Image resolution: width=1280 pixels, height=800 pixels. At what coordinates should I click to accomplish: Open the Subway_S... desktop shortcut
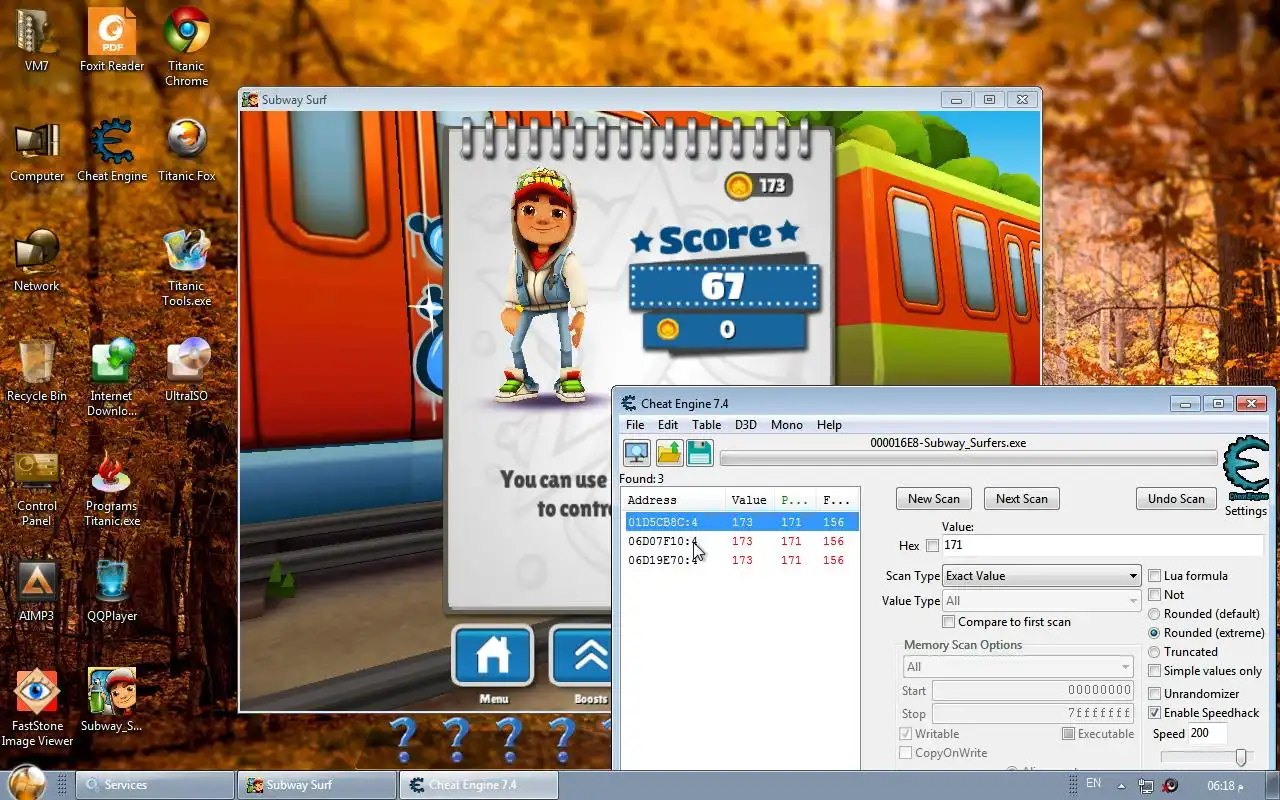(x=112, y=701)
